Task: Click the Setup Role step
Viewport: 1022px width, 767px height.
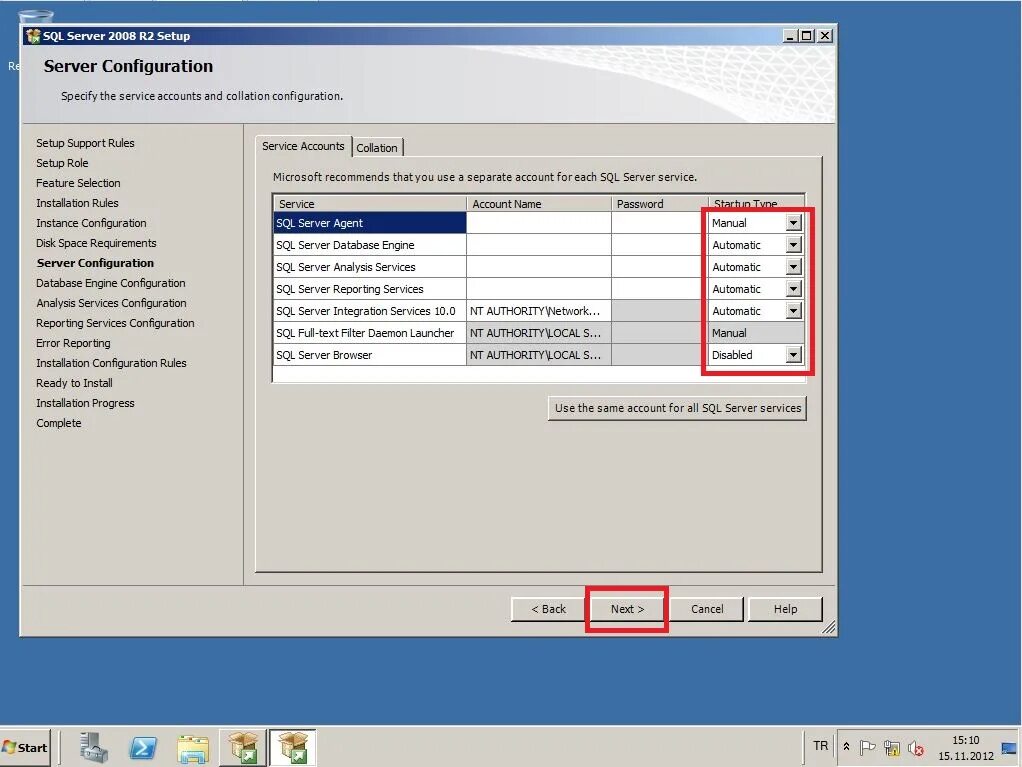Action: click(x=62, y=163)
